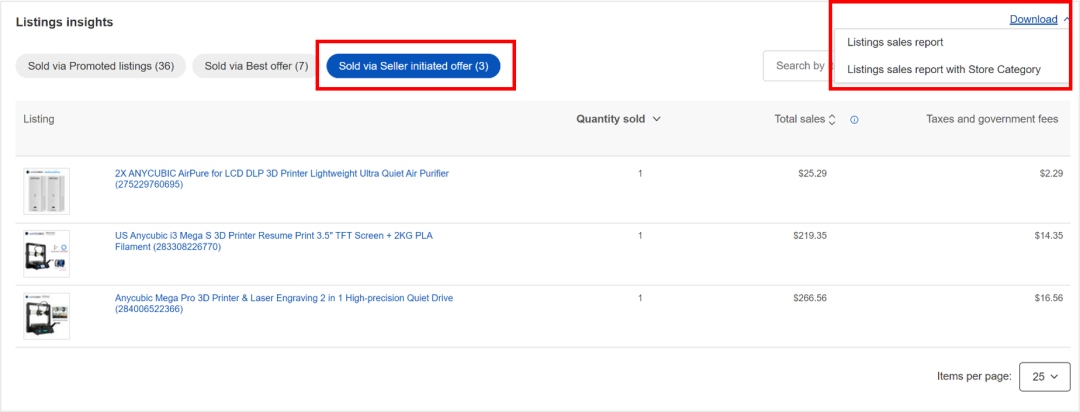Click the i3 Mega S printer thumbnail

(47, 253)
